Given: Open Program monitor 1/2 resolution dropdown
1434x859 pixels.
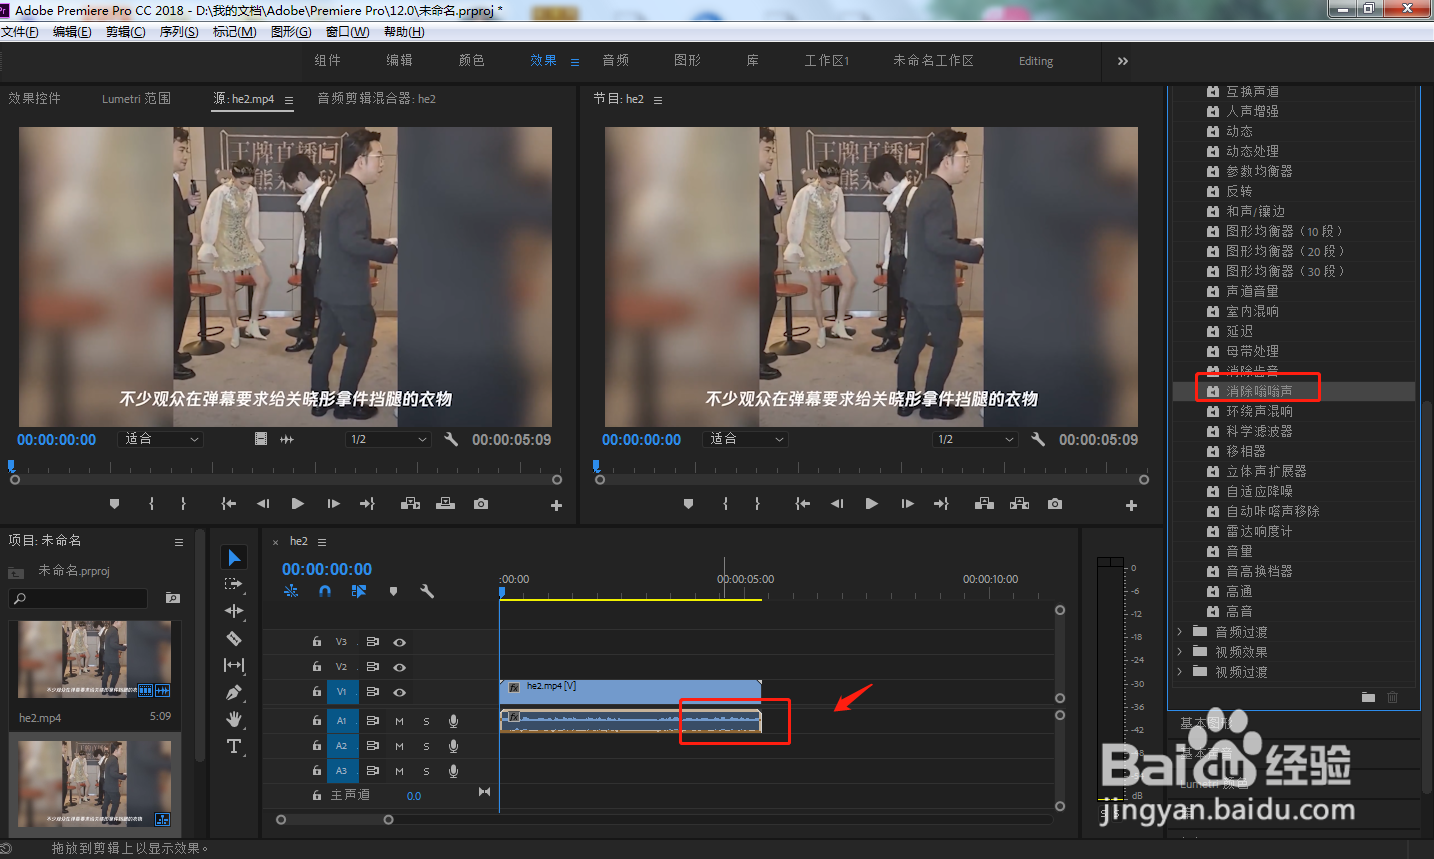Looking at the screenshot, I should (976, 439).
